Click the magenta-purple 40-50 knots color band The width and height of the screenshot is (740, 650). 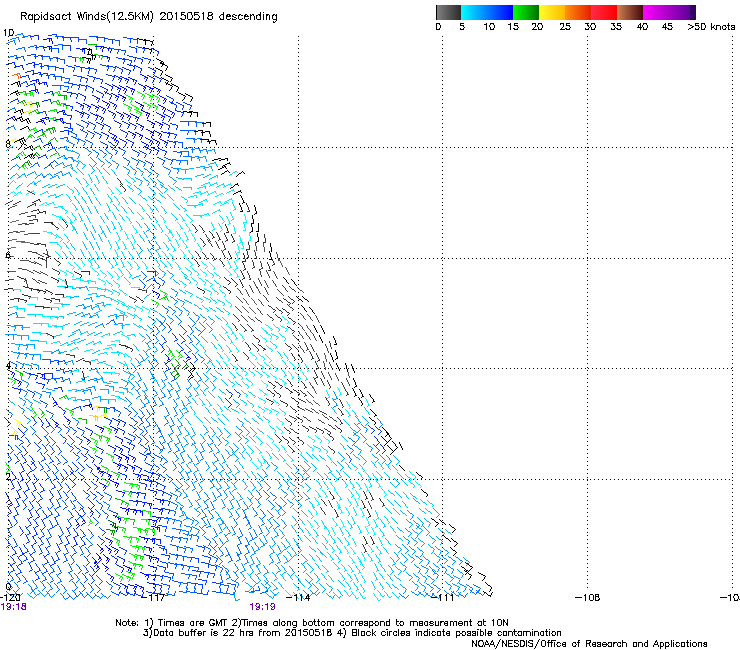669,12
